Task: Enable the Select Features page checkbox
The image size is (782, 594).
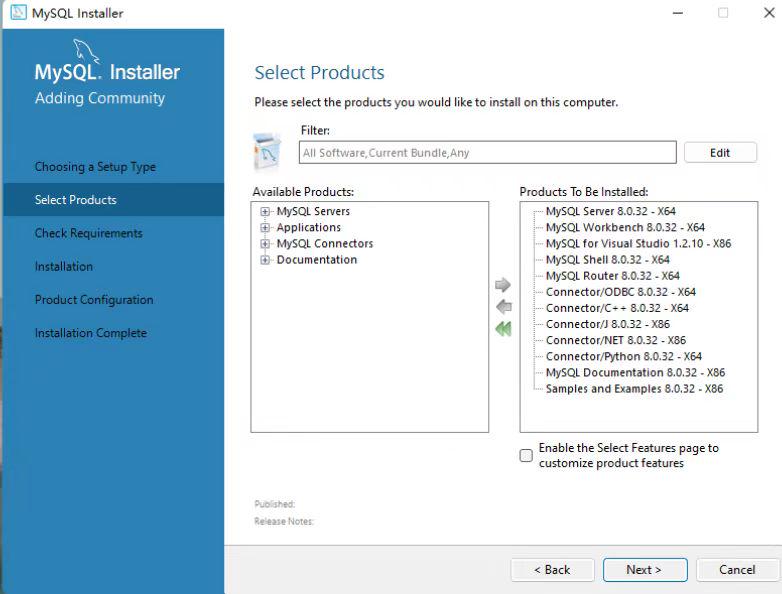Action: [x=526, y=455]
